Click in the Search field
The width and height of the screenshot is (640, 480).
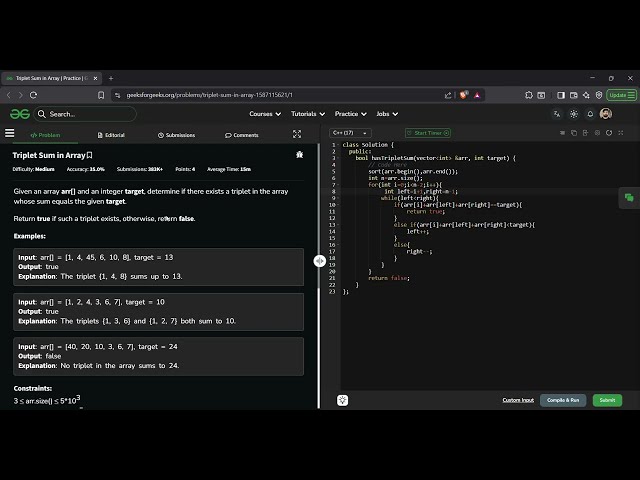(85, 114)
